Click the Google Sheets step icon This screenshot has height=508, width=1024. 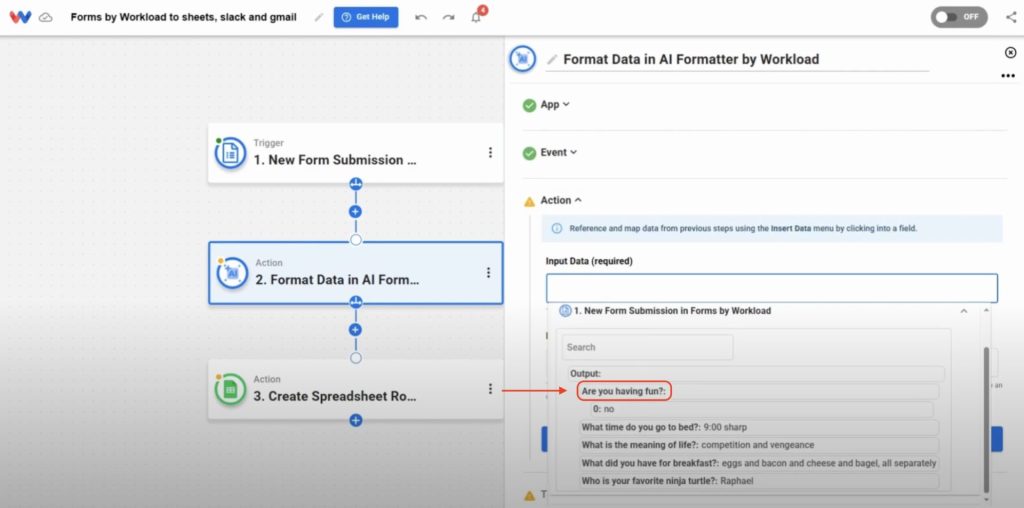[231, 390]
